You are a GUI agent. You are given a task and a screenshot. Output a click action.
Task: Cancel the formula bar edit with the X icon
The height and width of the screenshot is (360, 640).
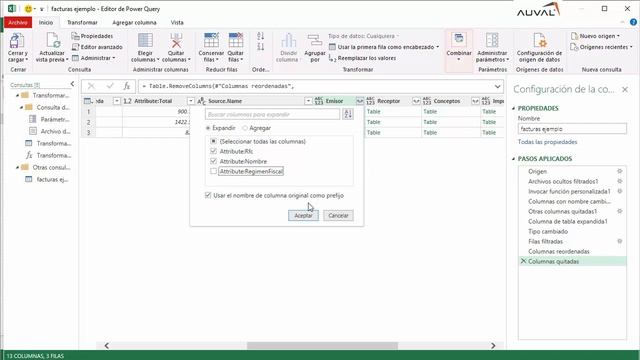pos(91,86)
